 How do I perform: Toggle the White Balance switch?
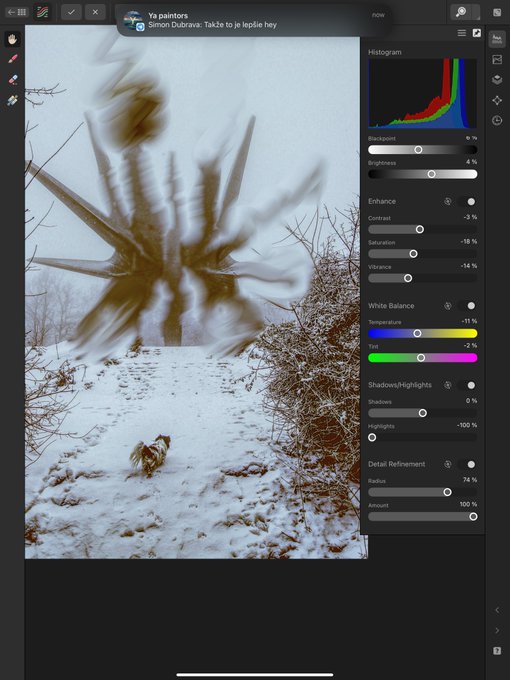click(x=468, y=306)
